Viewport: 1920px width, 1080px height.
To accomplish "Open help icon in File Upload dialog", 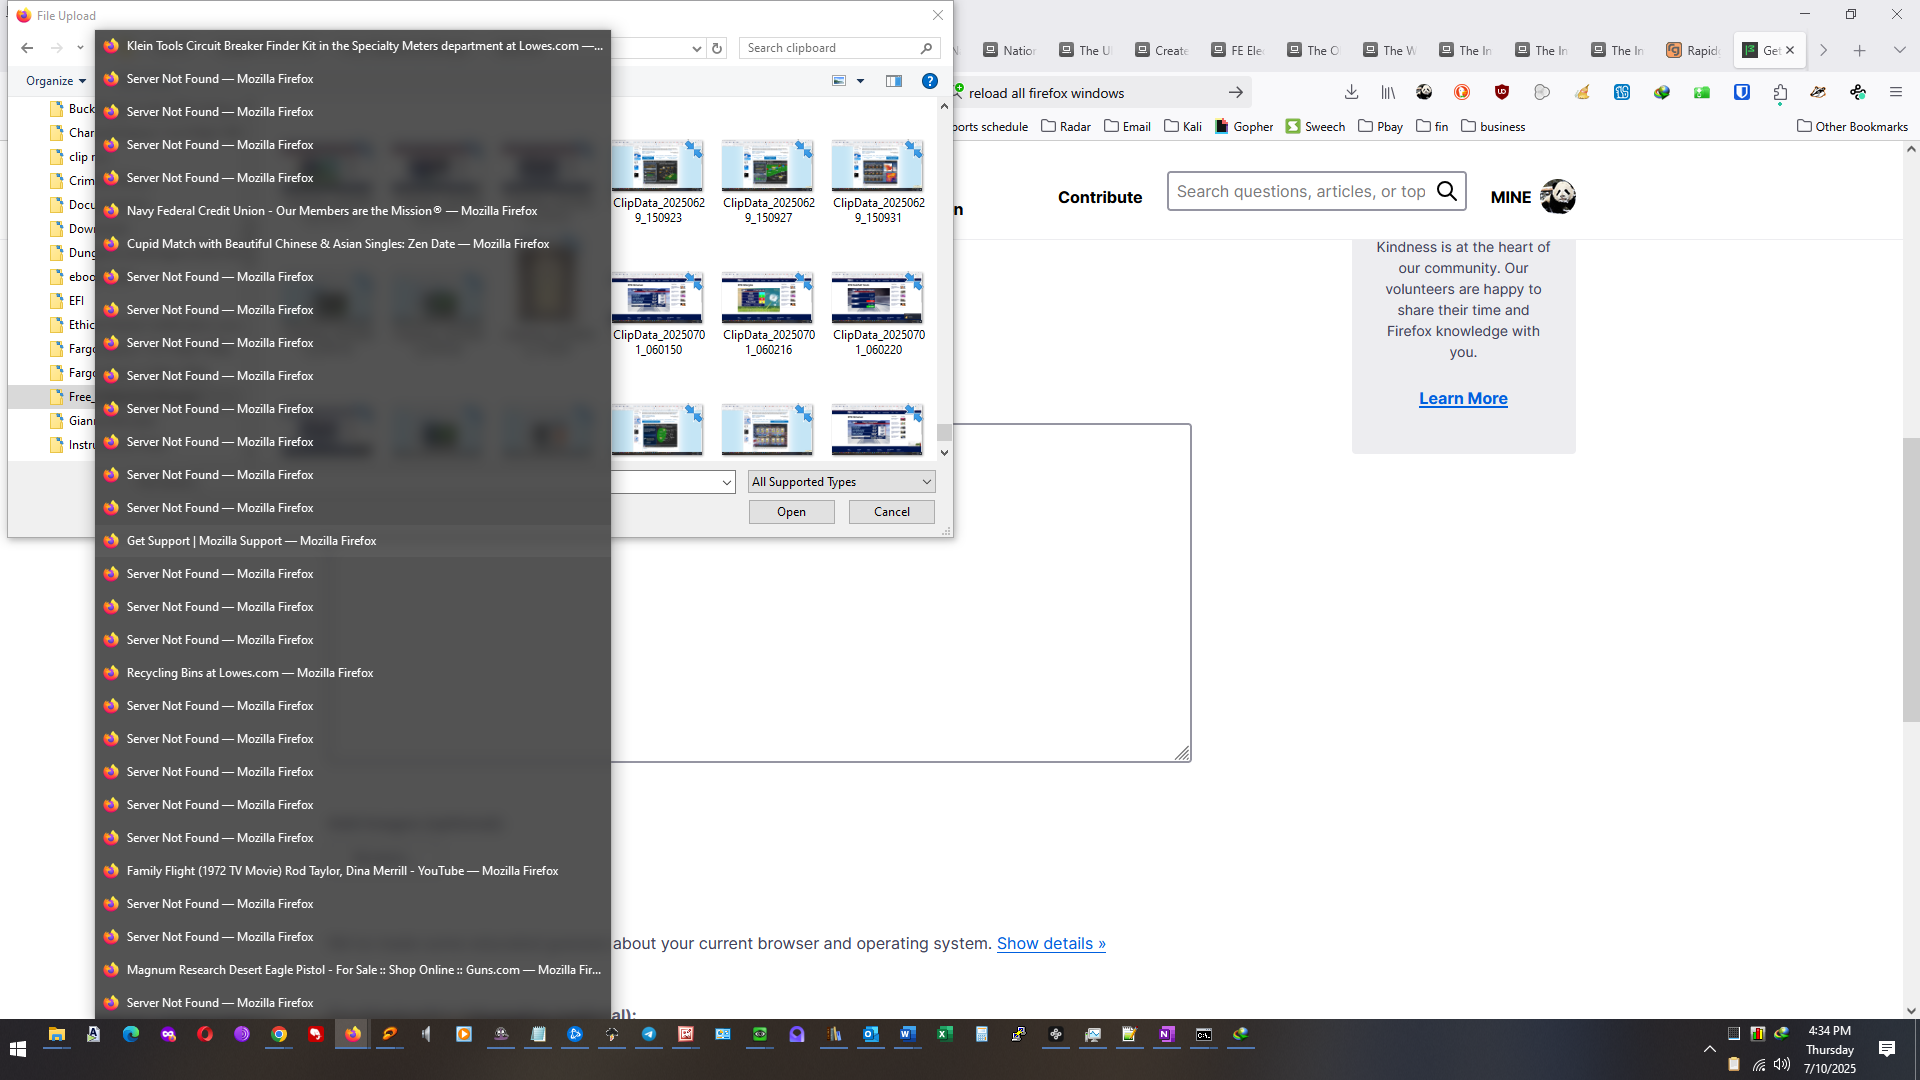I will (930, 81).
